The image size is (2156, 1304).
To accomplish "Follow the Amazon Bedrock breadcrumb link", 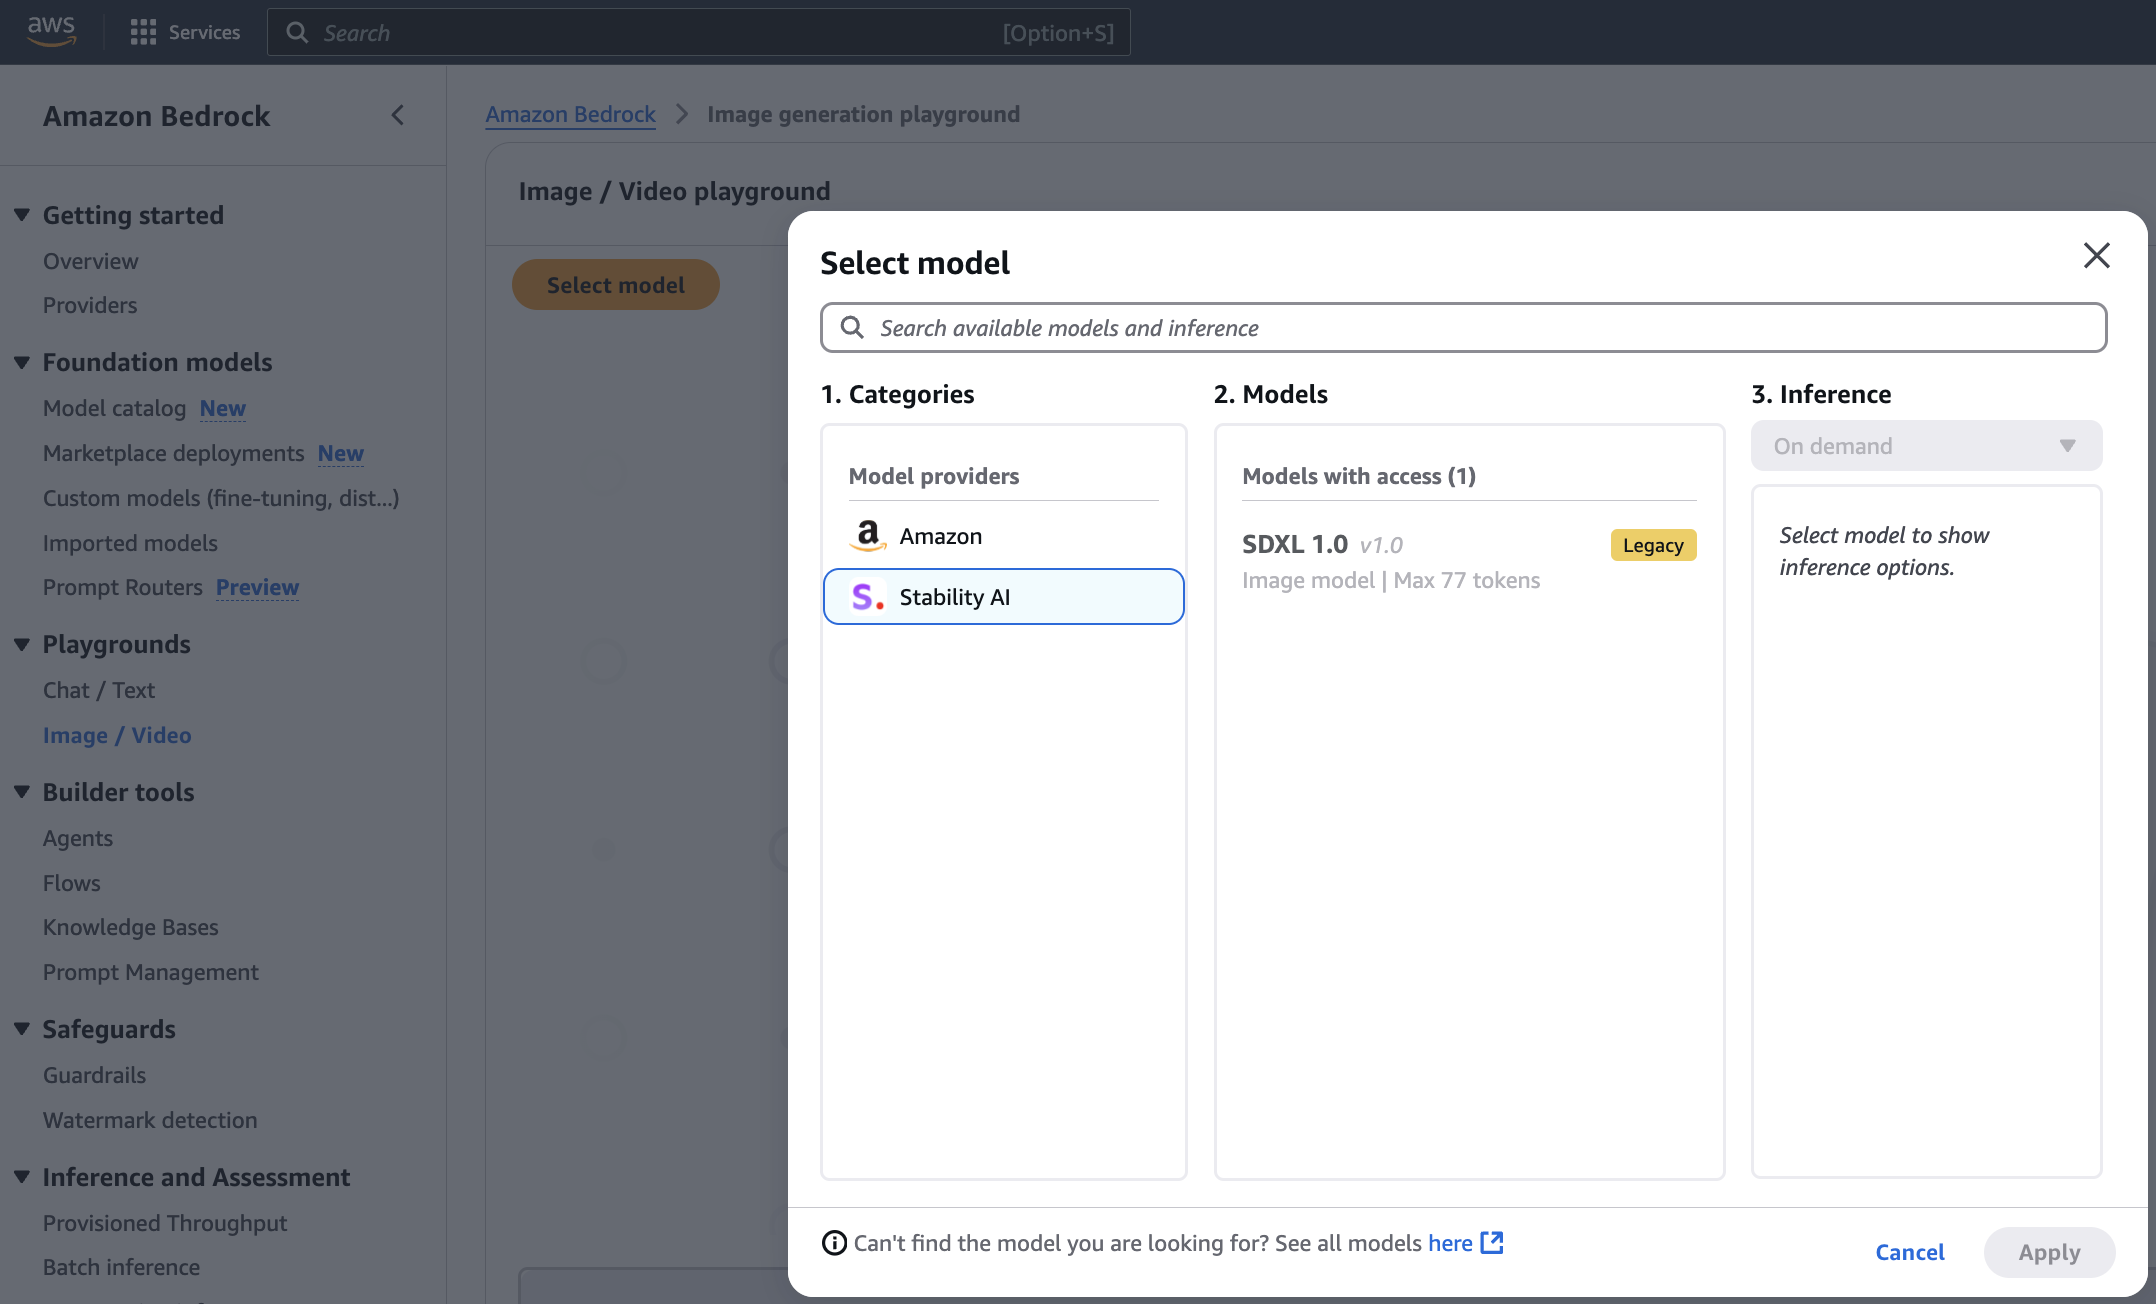I will click(x=570, y=114).
